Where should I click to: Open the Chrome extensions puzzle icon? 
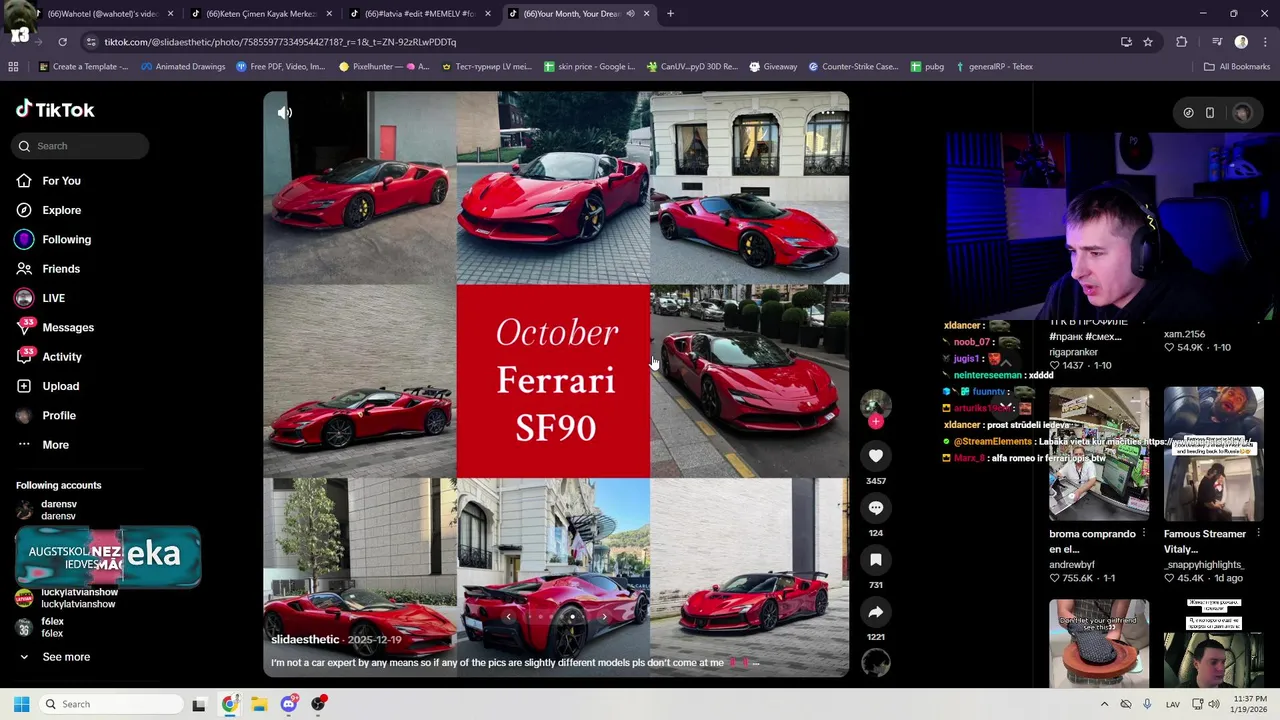tap(1182, 42)
